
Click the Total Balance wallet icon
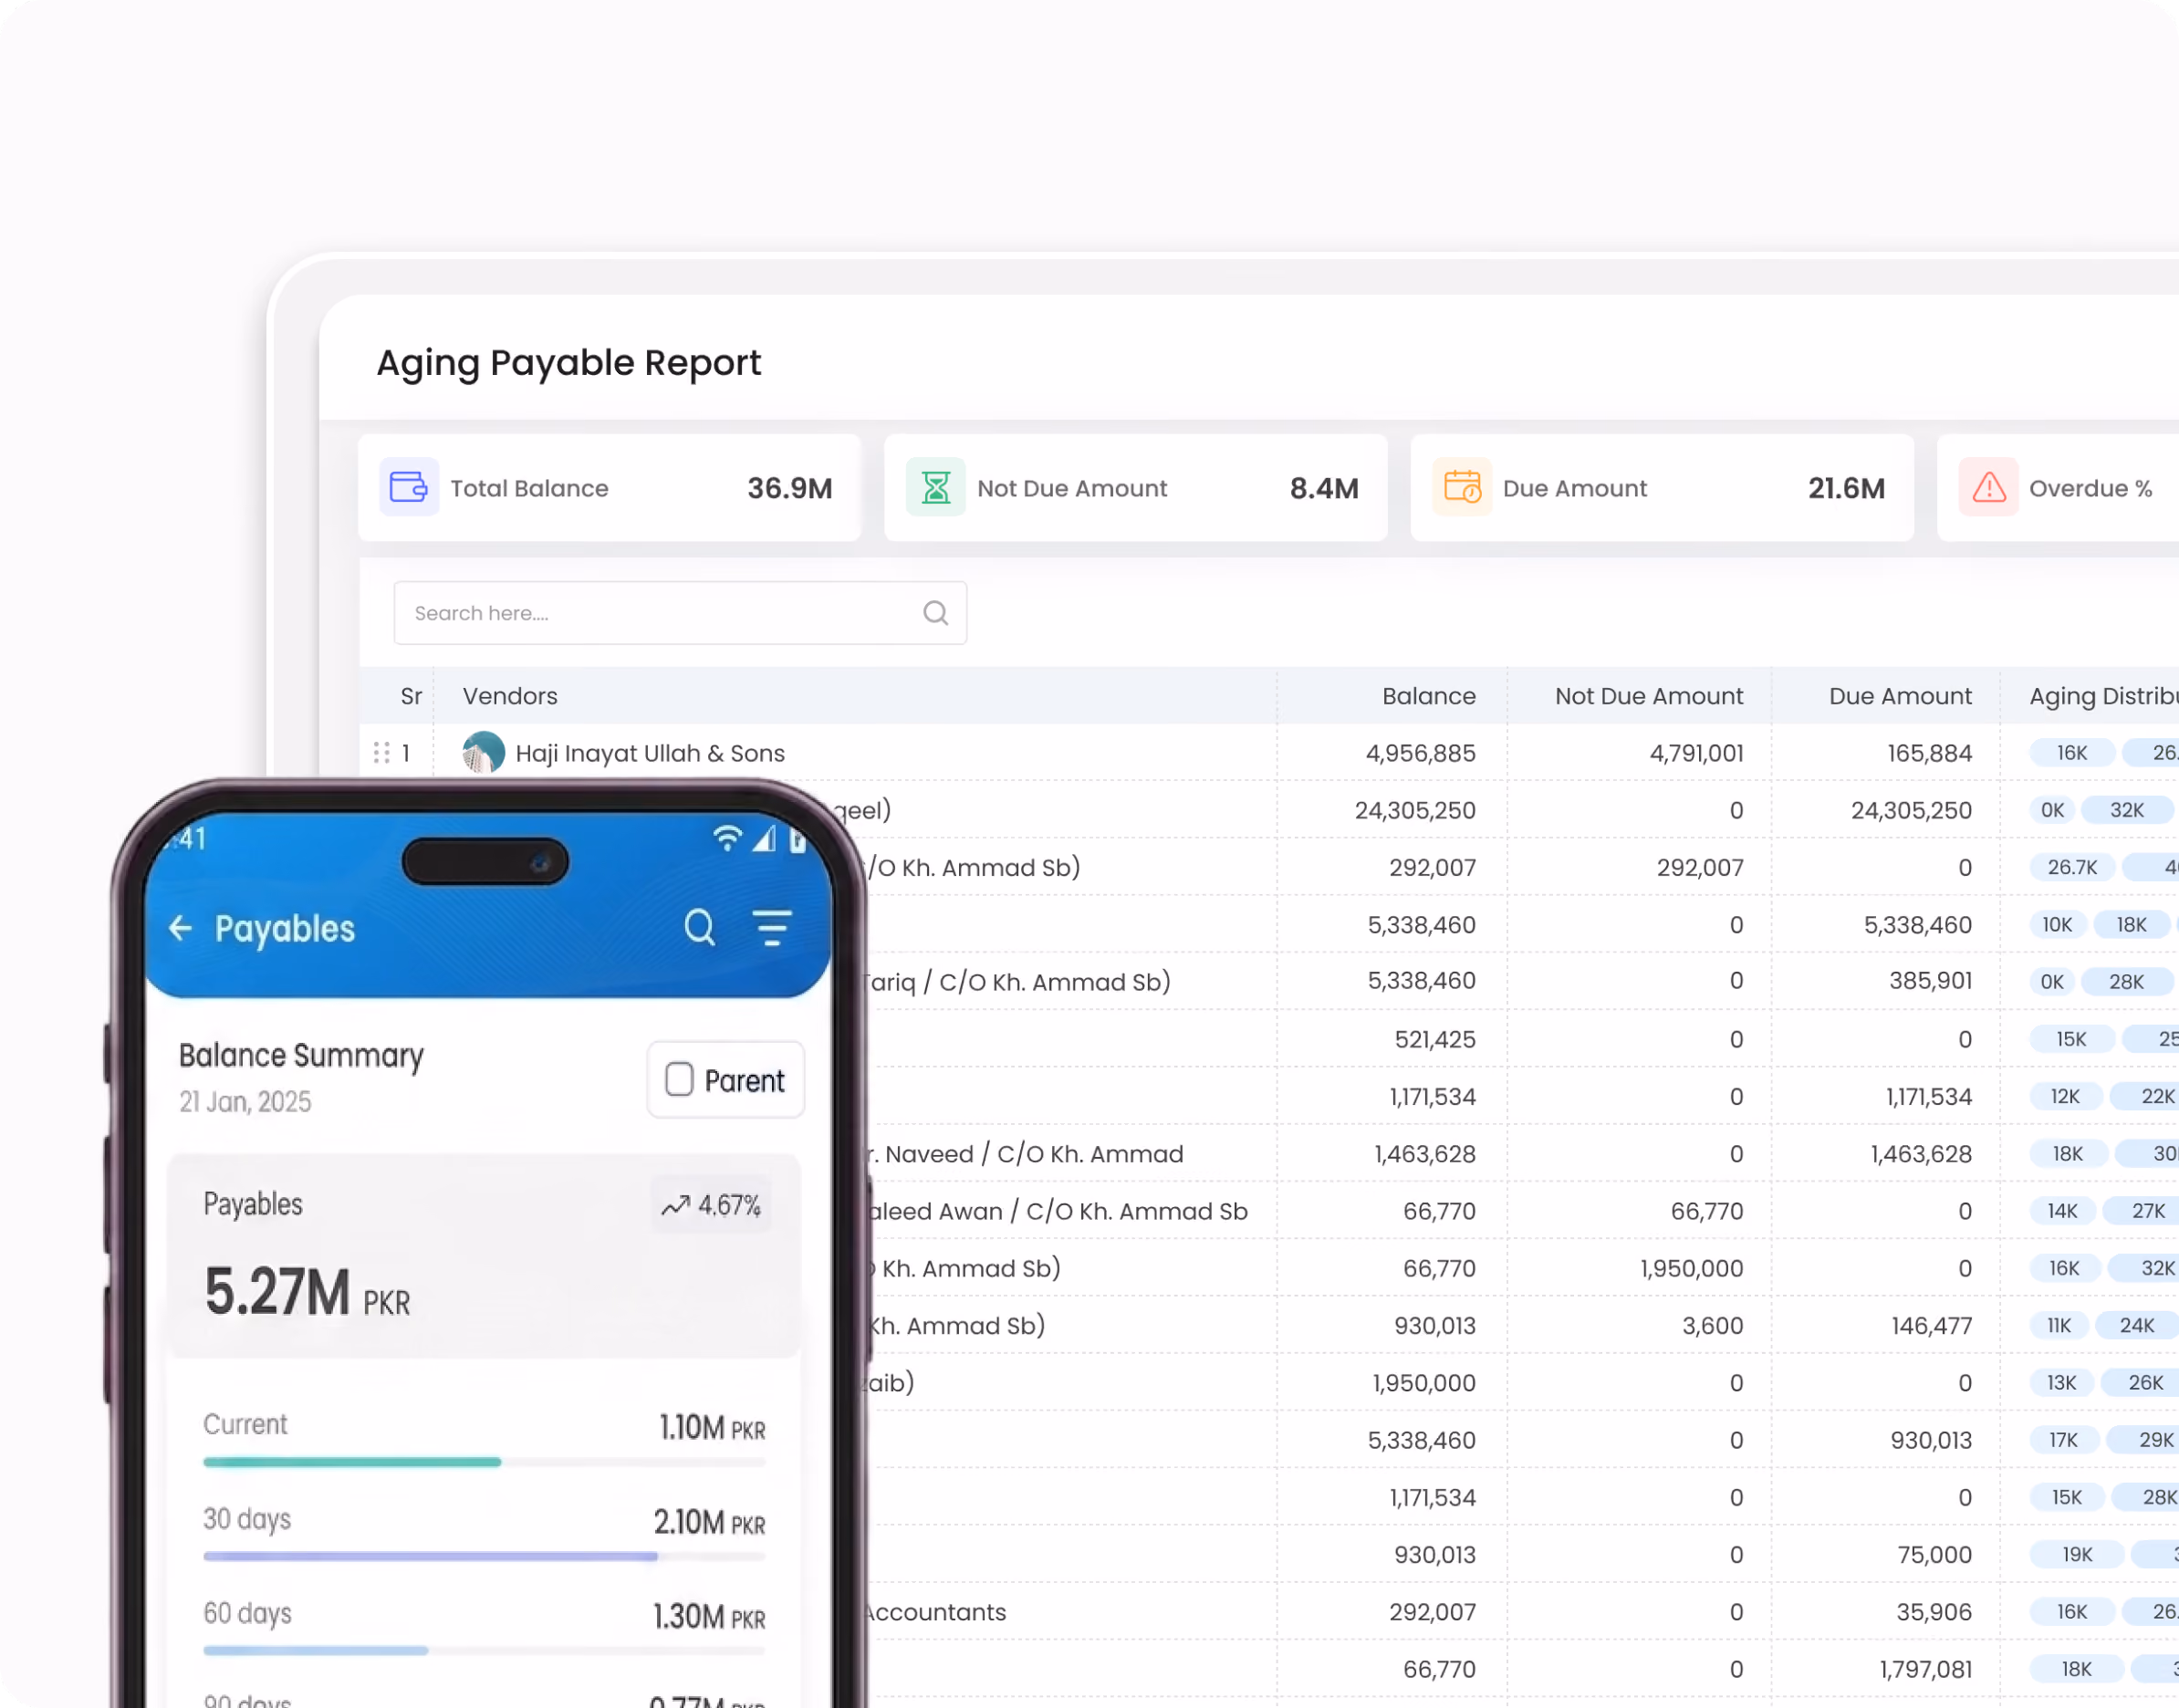pos(408,487)
